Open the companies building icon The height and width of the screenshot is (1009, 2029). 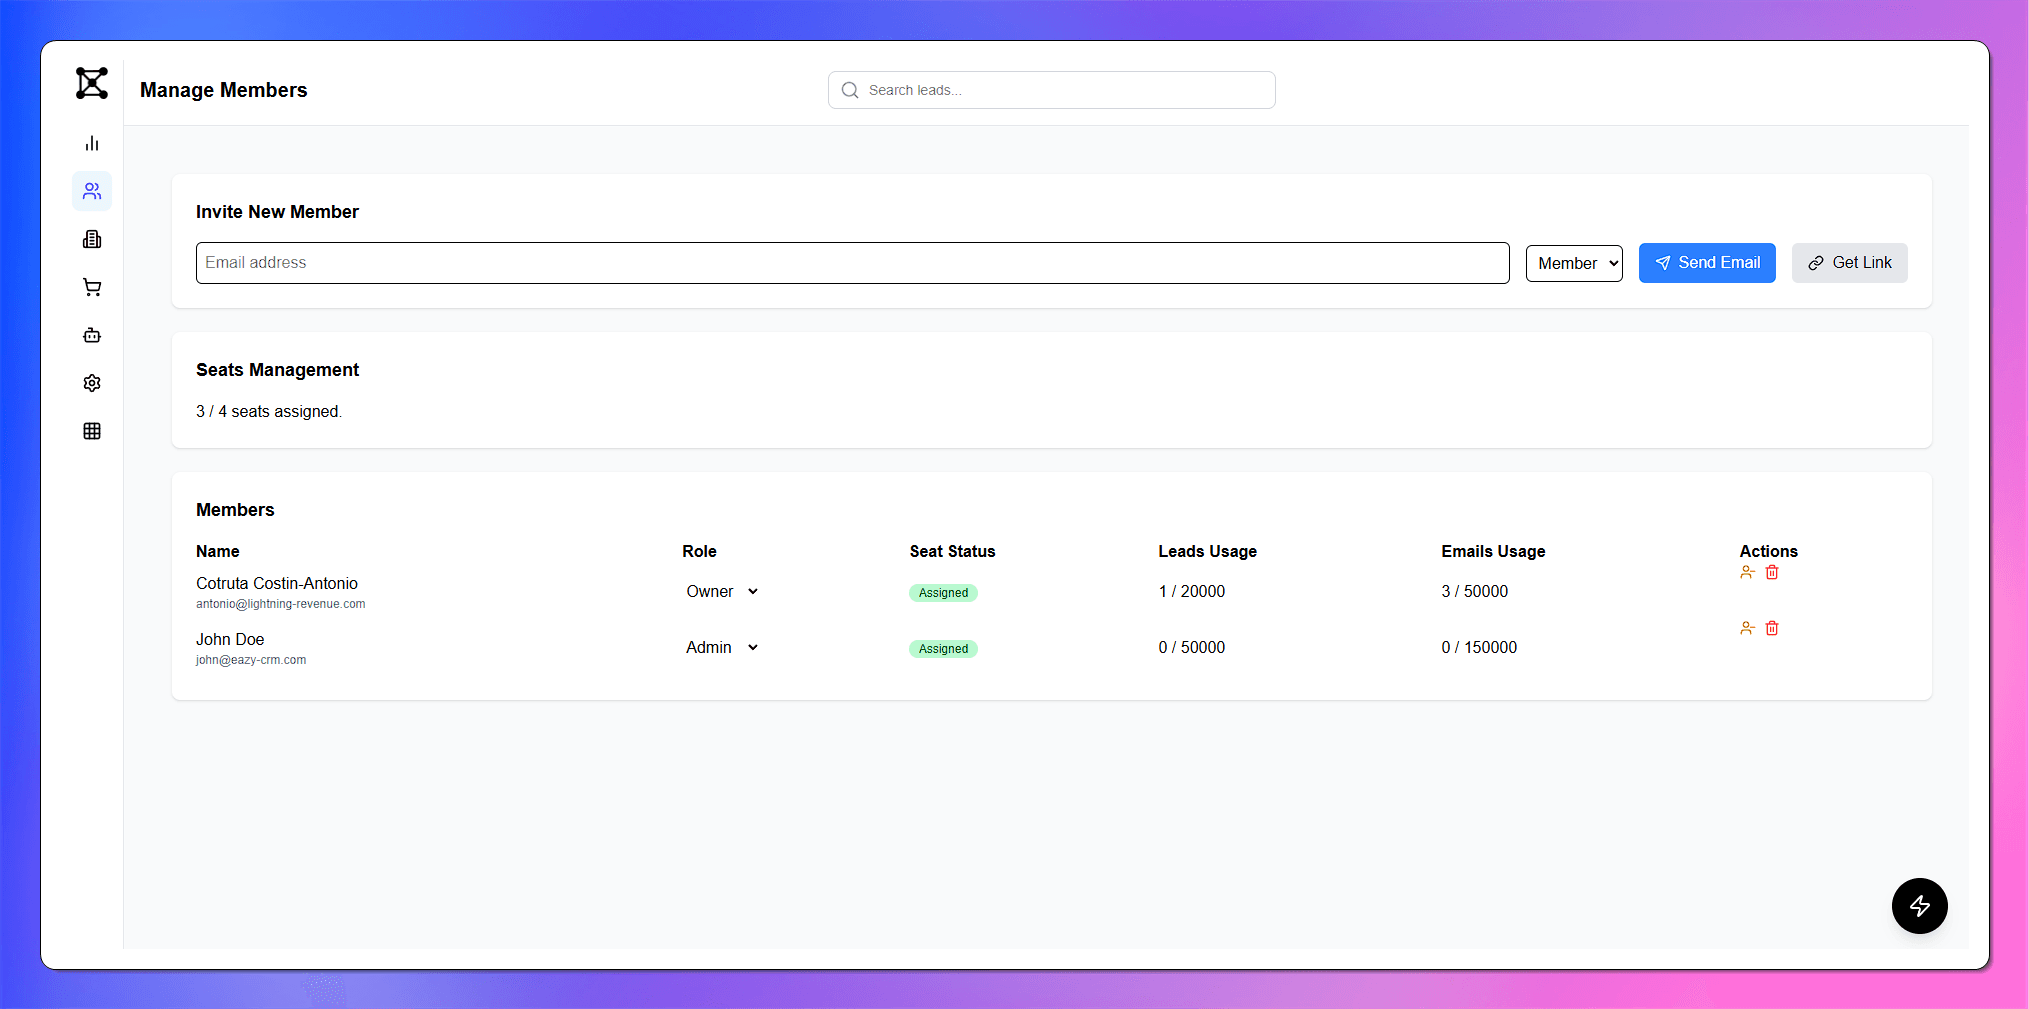pos(92,239)
